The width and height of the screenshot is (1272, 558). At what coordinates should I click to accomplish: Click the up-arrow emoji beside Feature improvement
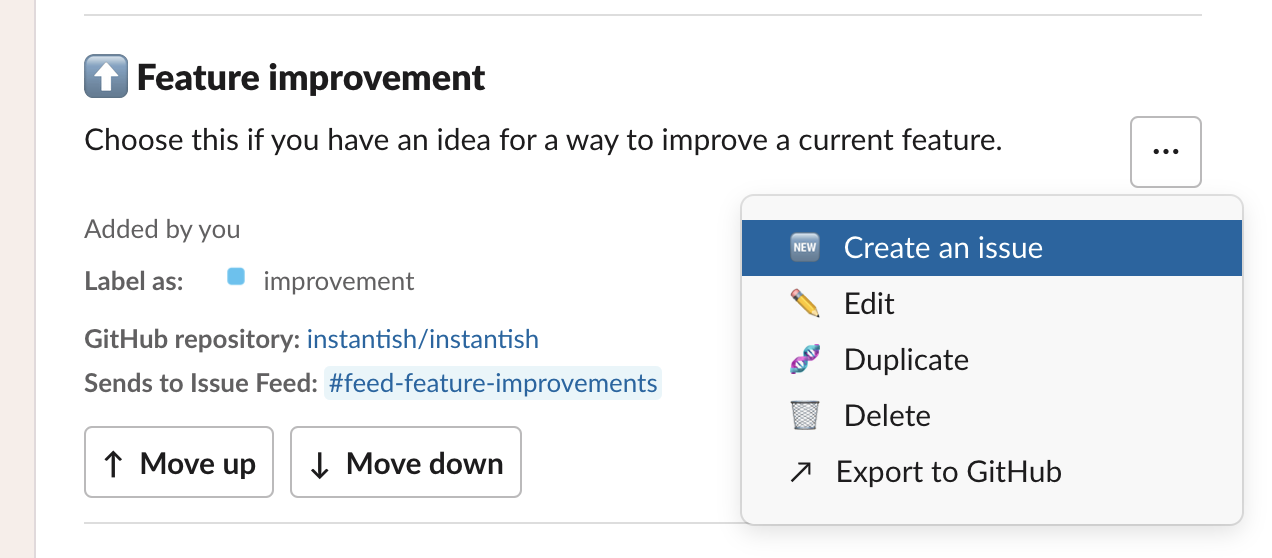coord(106,77)
